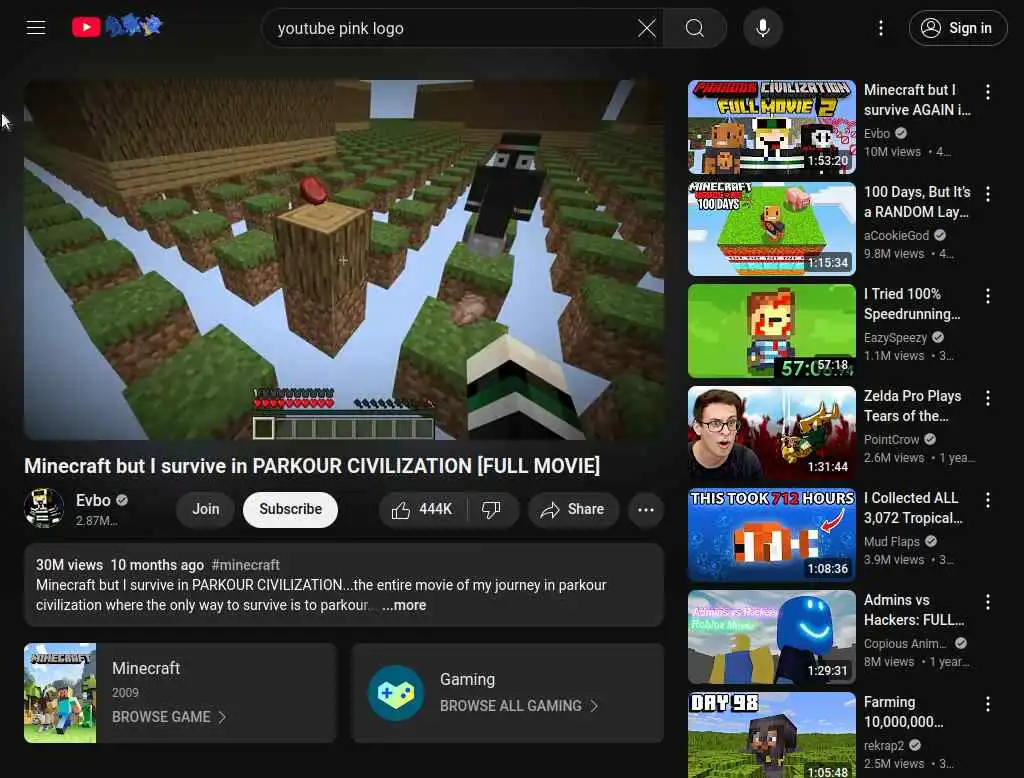Screen dimensions: 1024x778
Task: Open 'Admins vs Hackers: FULL' title
Action: pyautogui.click(x=914, y=609)
